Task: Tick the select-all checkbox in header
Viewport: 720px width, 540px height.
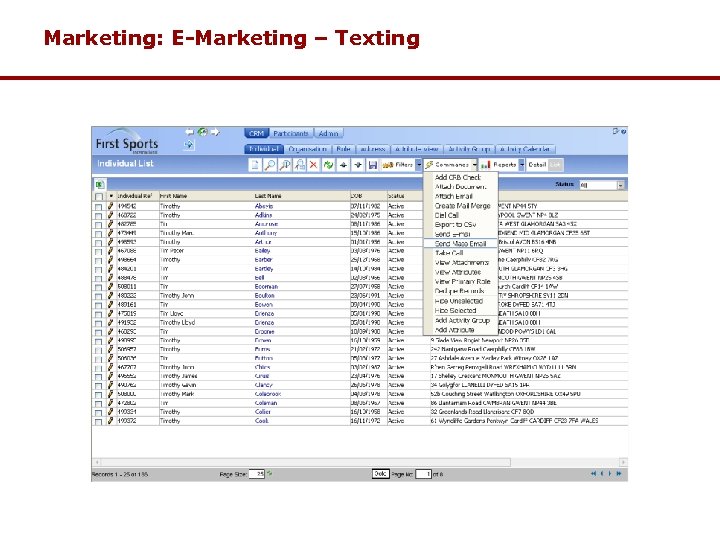Action: point(98,197)
